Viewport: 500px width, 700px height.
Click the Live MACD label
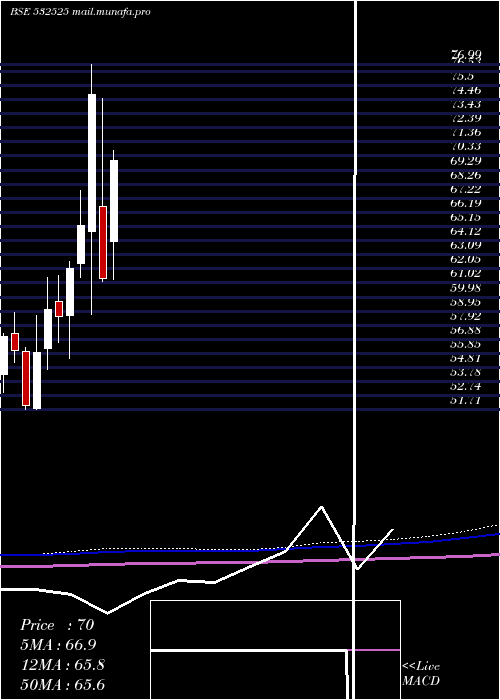tap(421, 673)
